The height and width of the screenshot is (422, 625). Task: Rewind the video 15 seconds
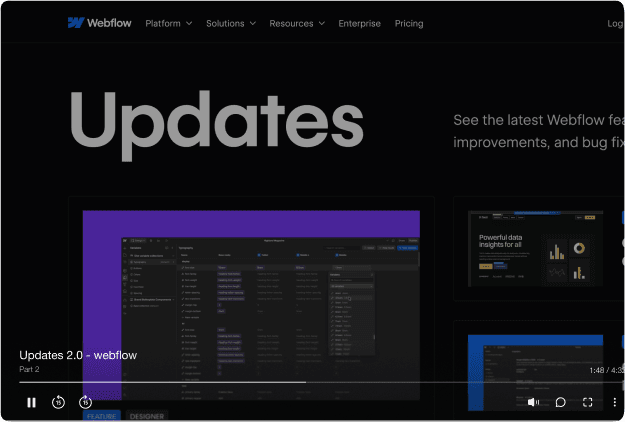[x=58, y=402]
